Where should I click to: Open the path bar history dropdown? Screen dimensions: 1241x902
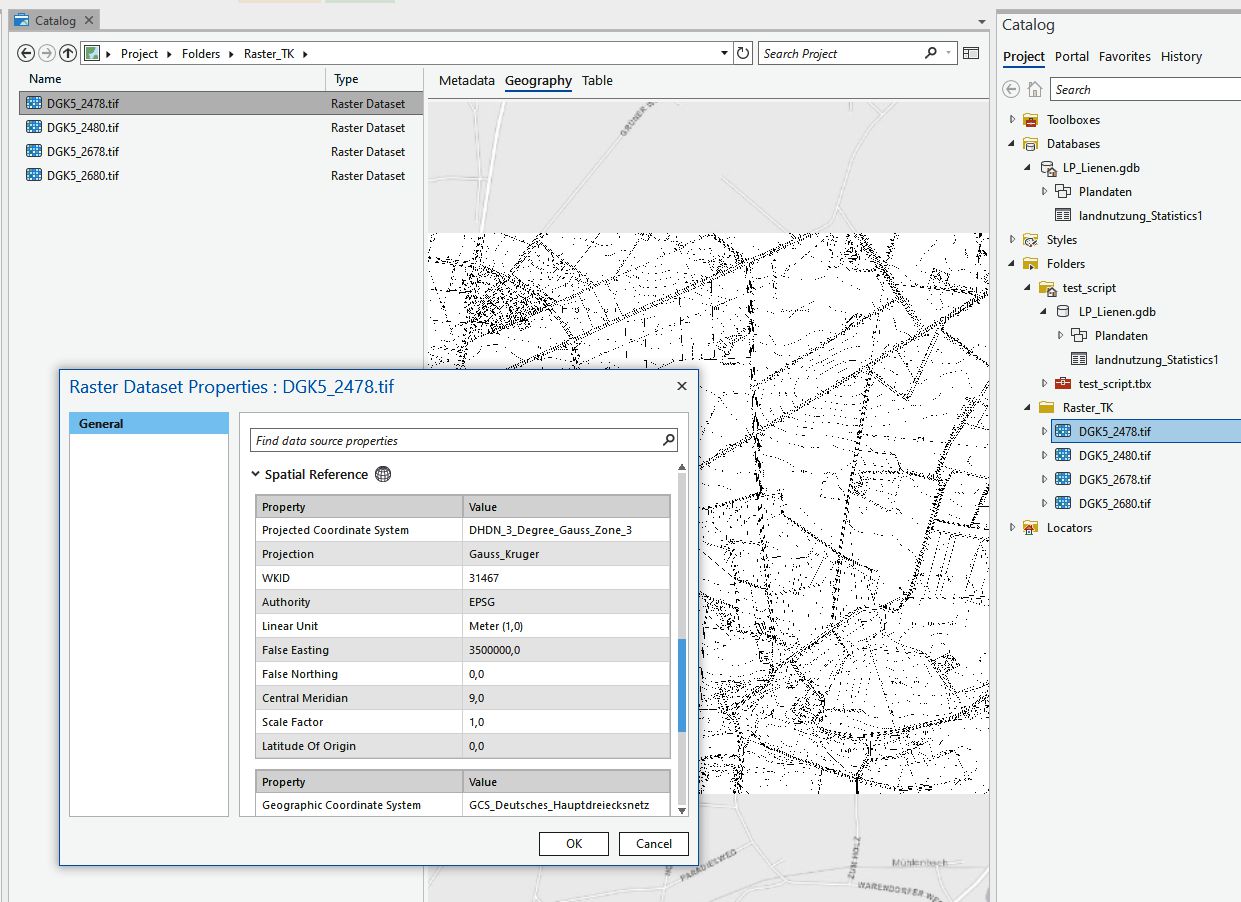click(725, 54)
